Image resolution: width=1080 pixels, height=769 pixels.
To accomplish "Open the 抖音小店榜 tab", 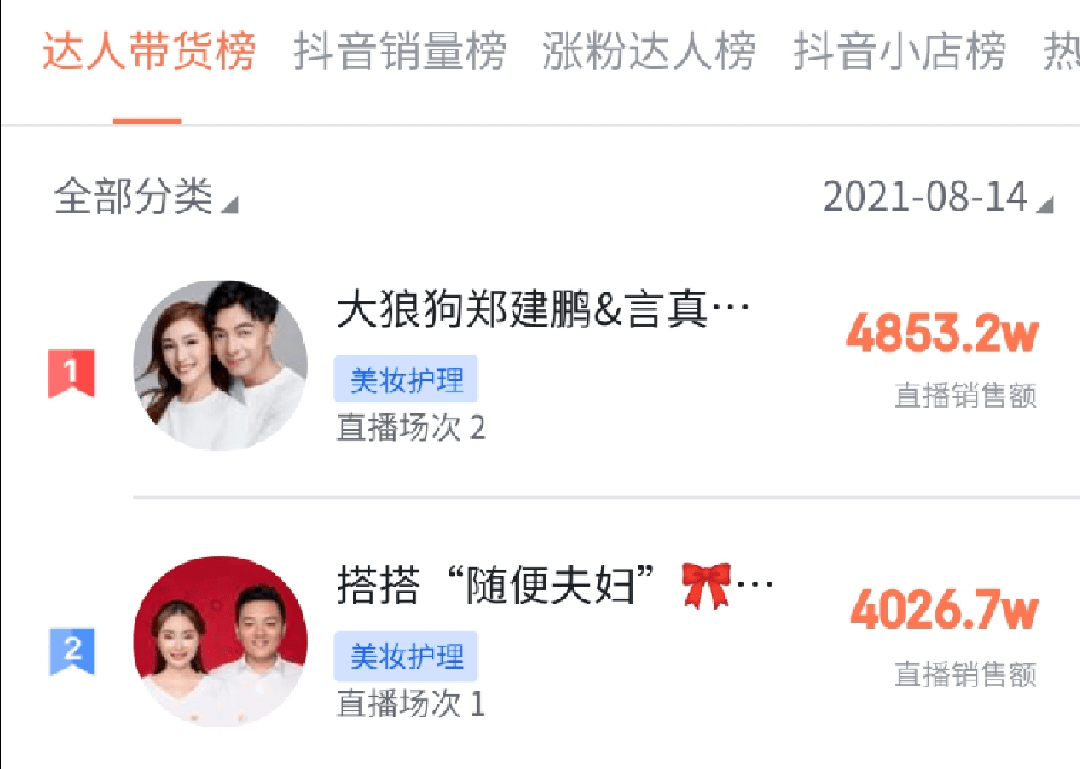I will (900, 51).
